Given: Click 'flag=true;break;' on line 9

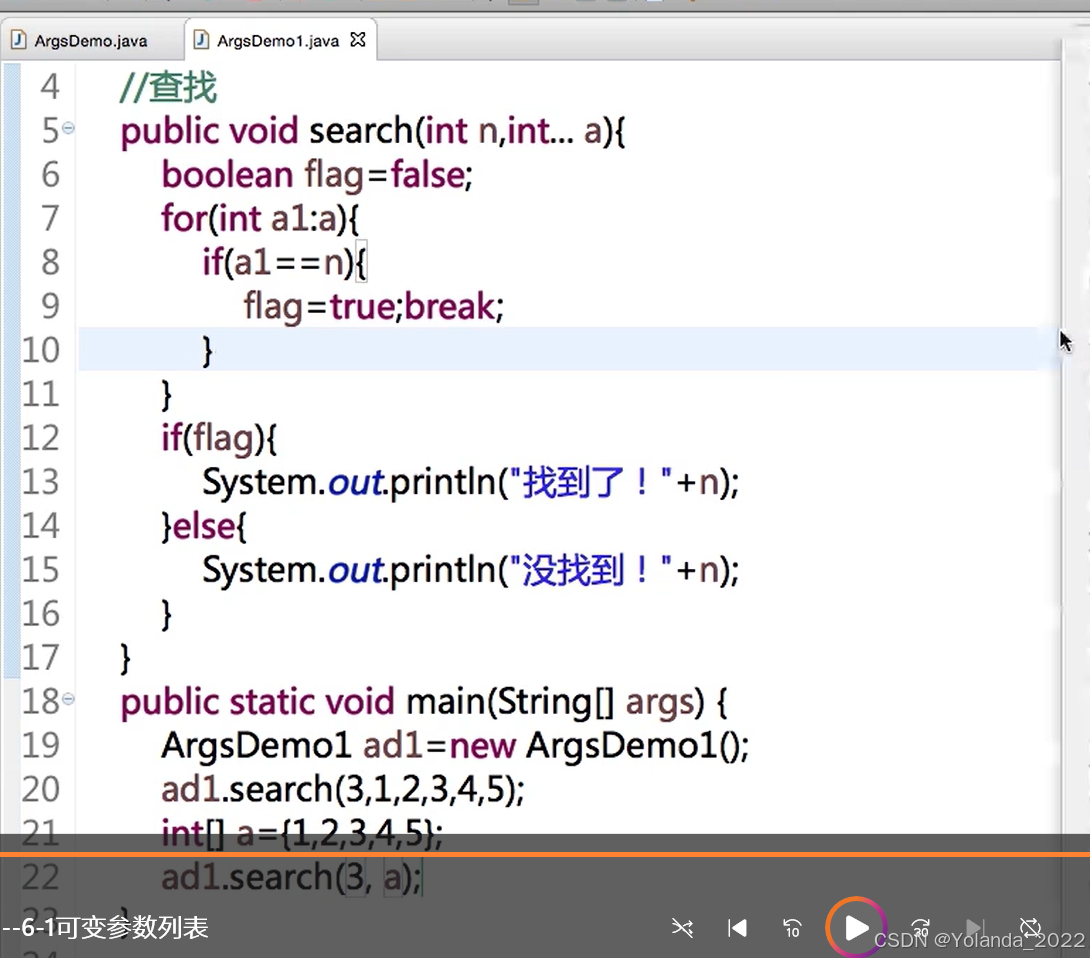Looking at the screenshot, I should [x=373, y=307].
